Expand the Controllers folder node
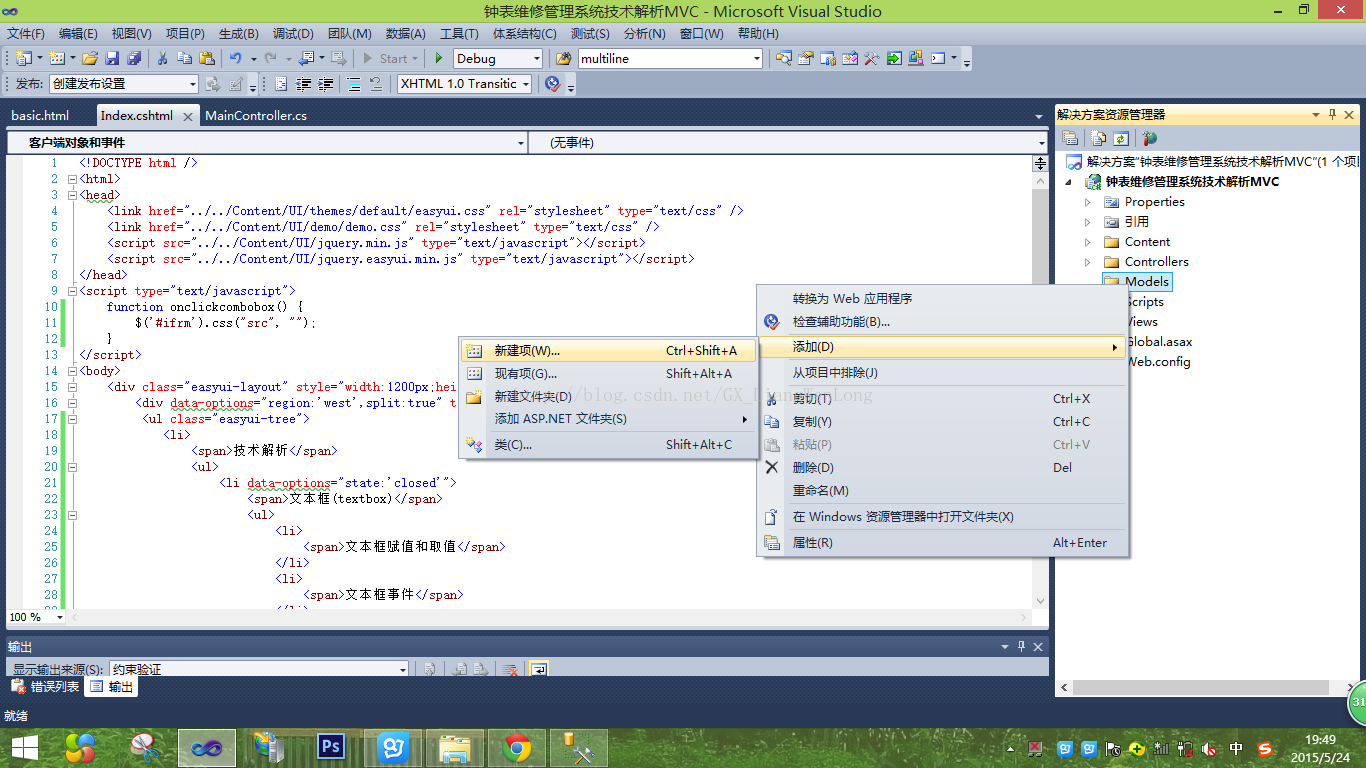Image resolution: width=1366 pixels, height=768 pixels. point(1088,262)
